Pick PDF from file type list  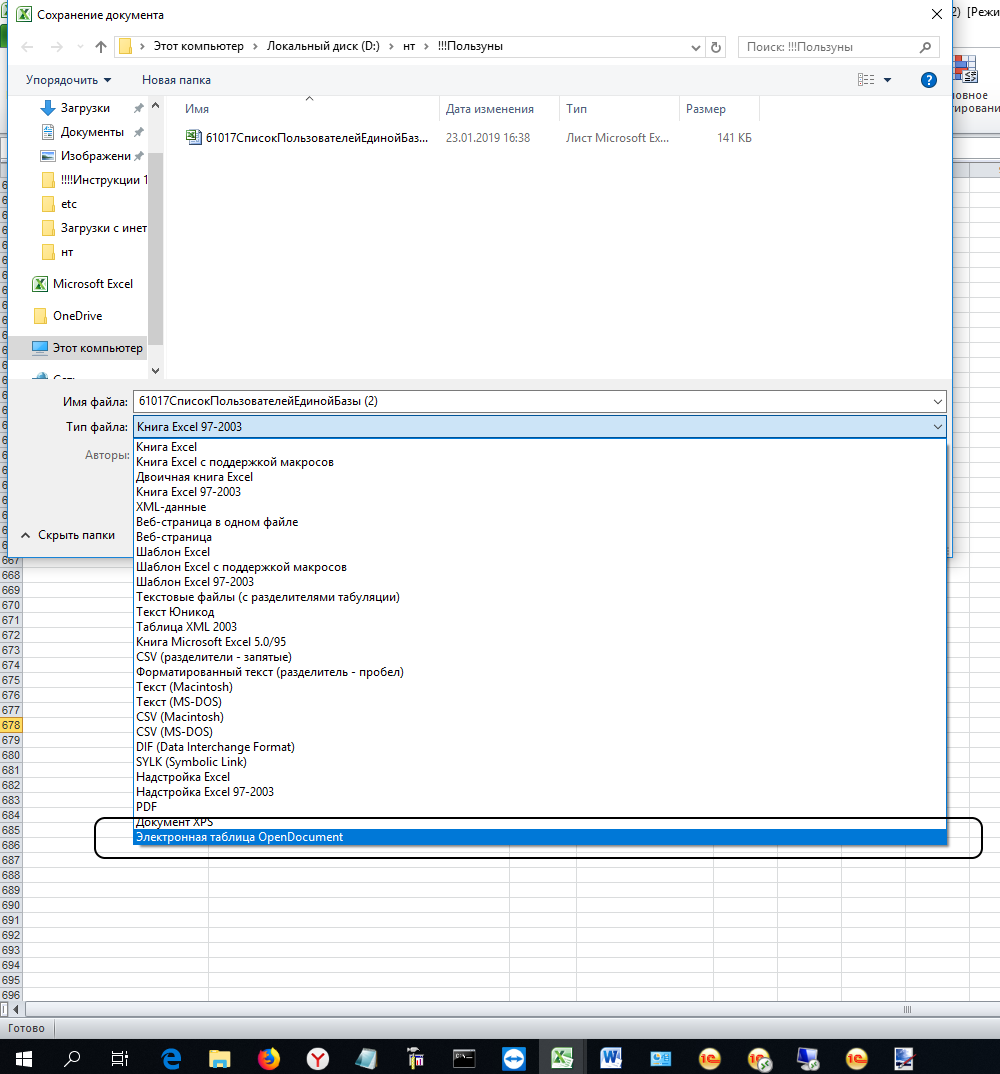(147, 807)
